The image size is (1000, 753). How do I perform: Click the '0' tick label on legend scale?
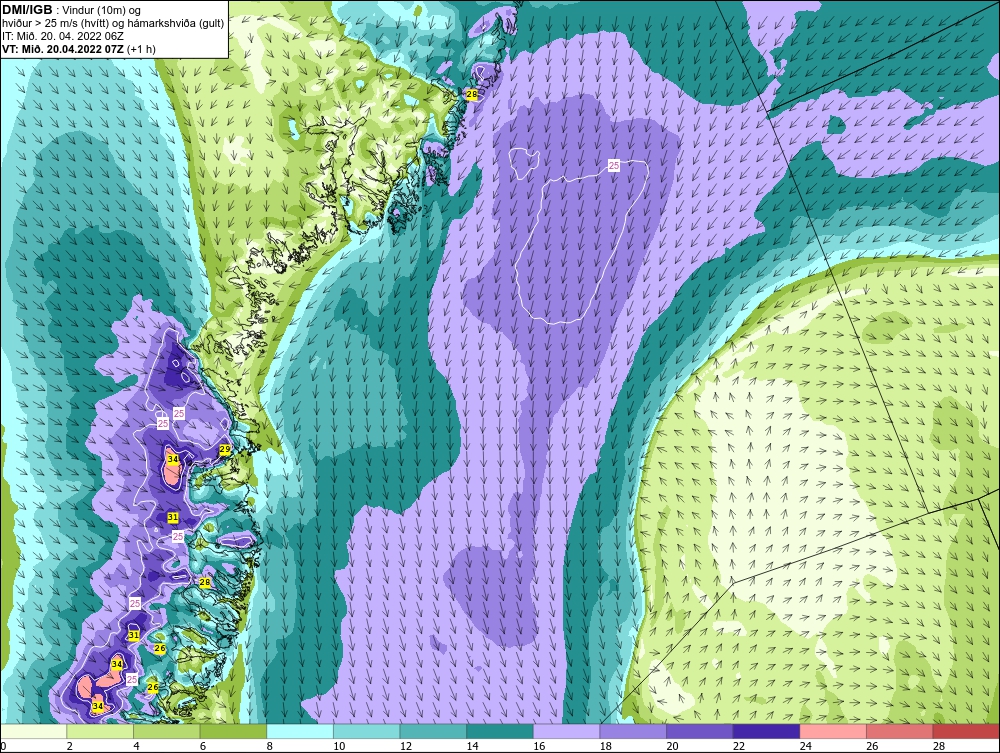tap(3, 746)
